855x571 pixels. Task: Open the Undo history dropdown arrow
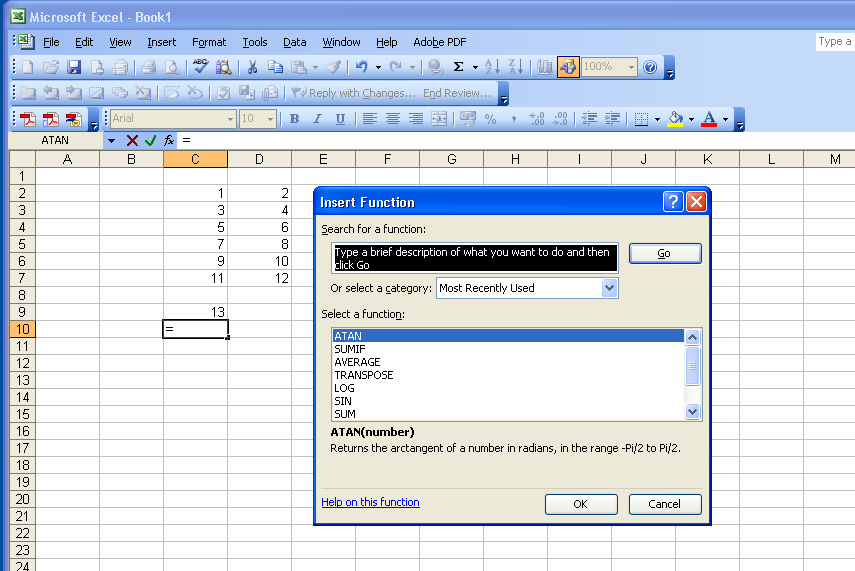[x=378, y=67]
